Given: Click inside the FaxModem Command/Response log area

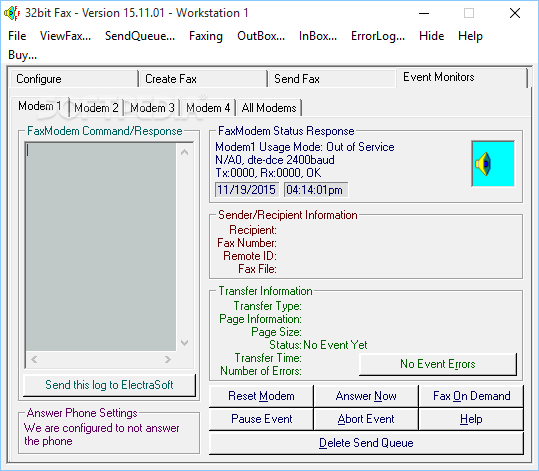Looking at the screenshot, I should coord(101,247).
